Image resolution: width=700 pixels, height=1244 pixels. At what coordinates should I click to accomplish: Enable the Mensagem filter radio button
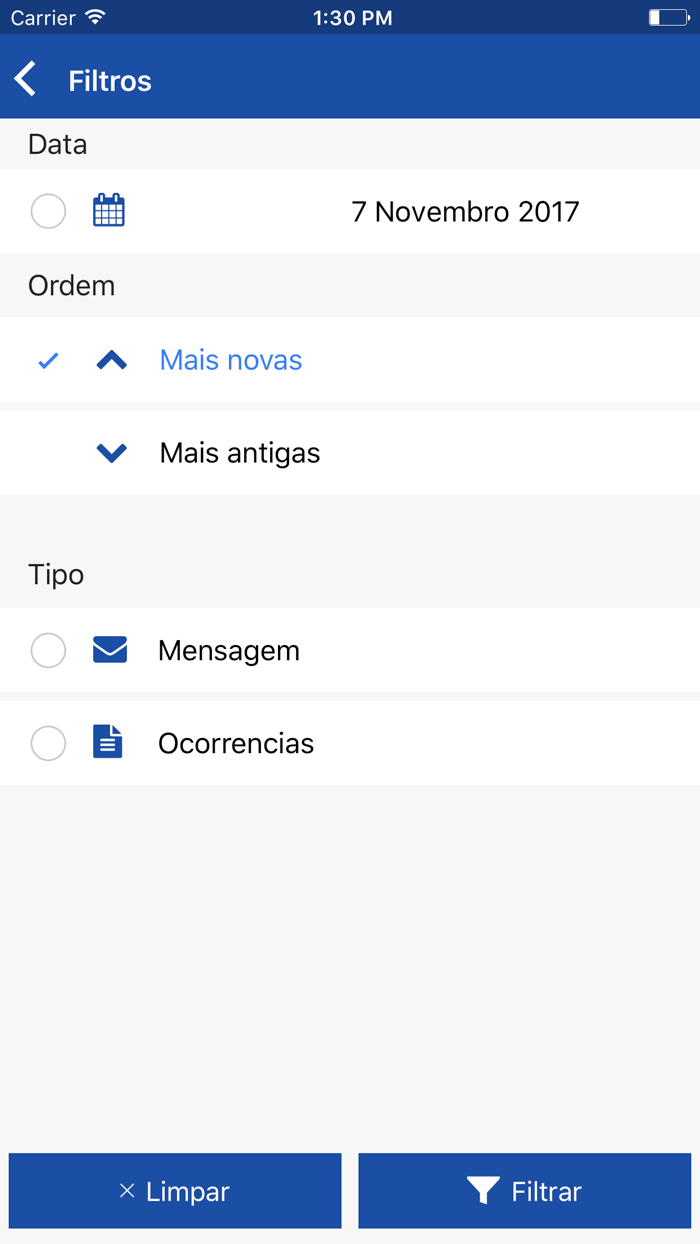tap(48, 650)
